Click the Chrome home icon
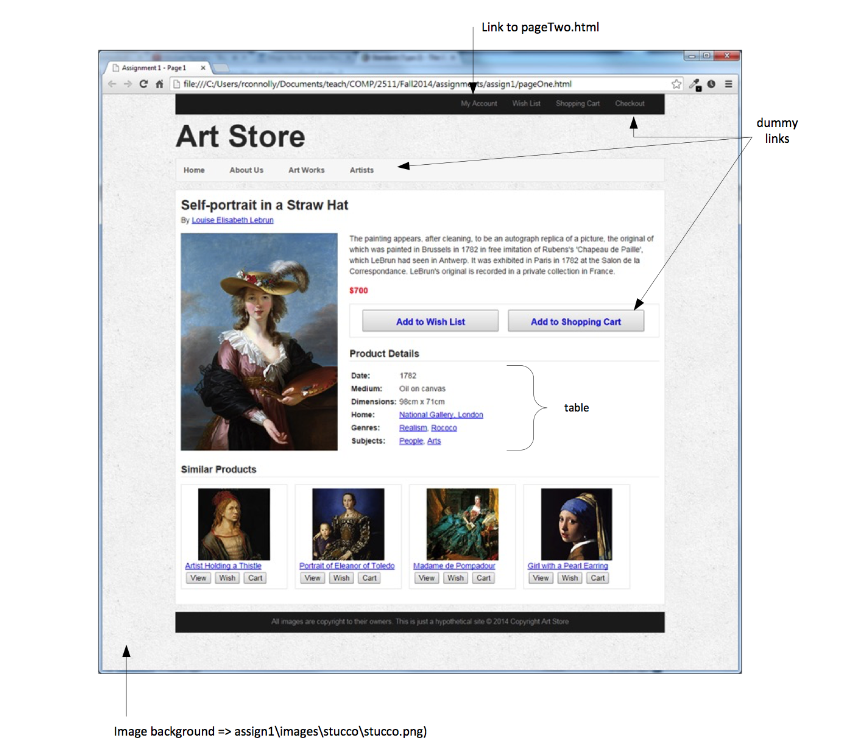This screenshot has height=744, width=843. point(160,85)
